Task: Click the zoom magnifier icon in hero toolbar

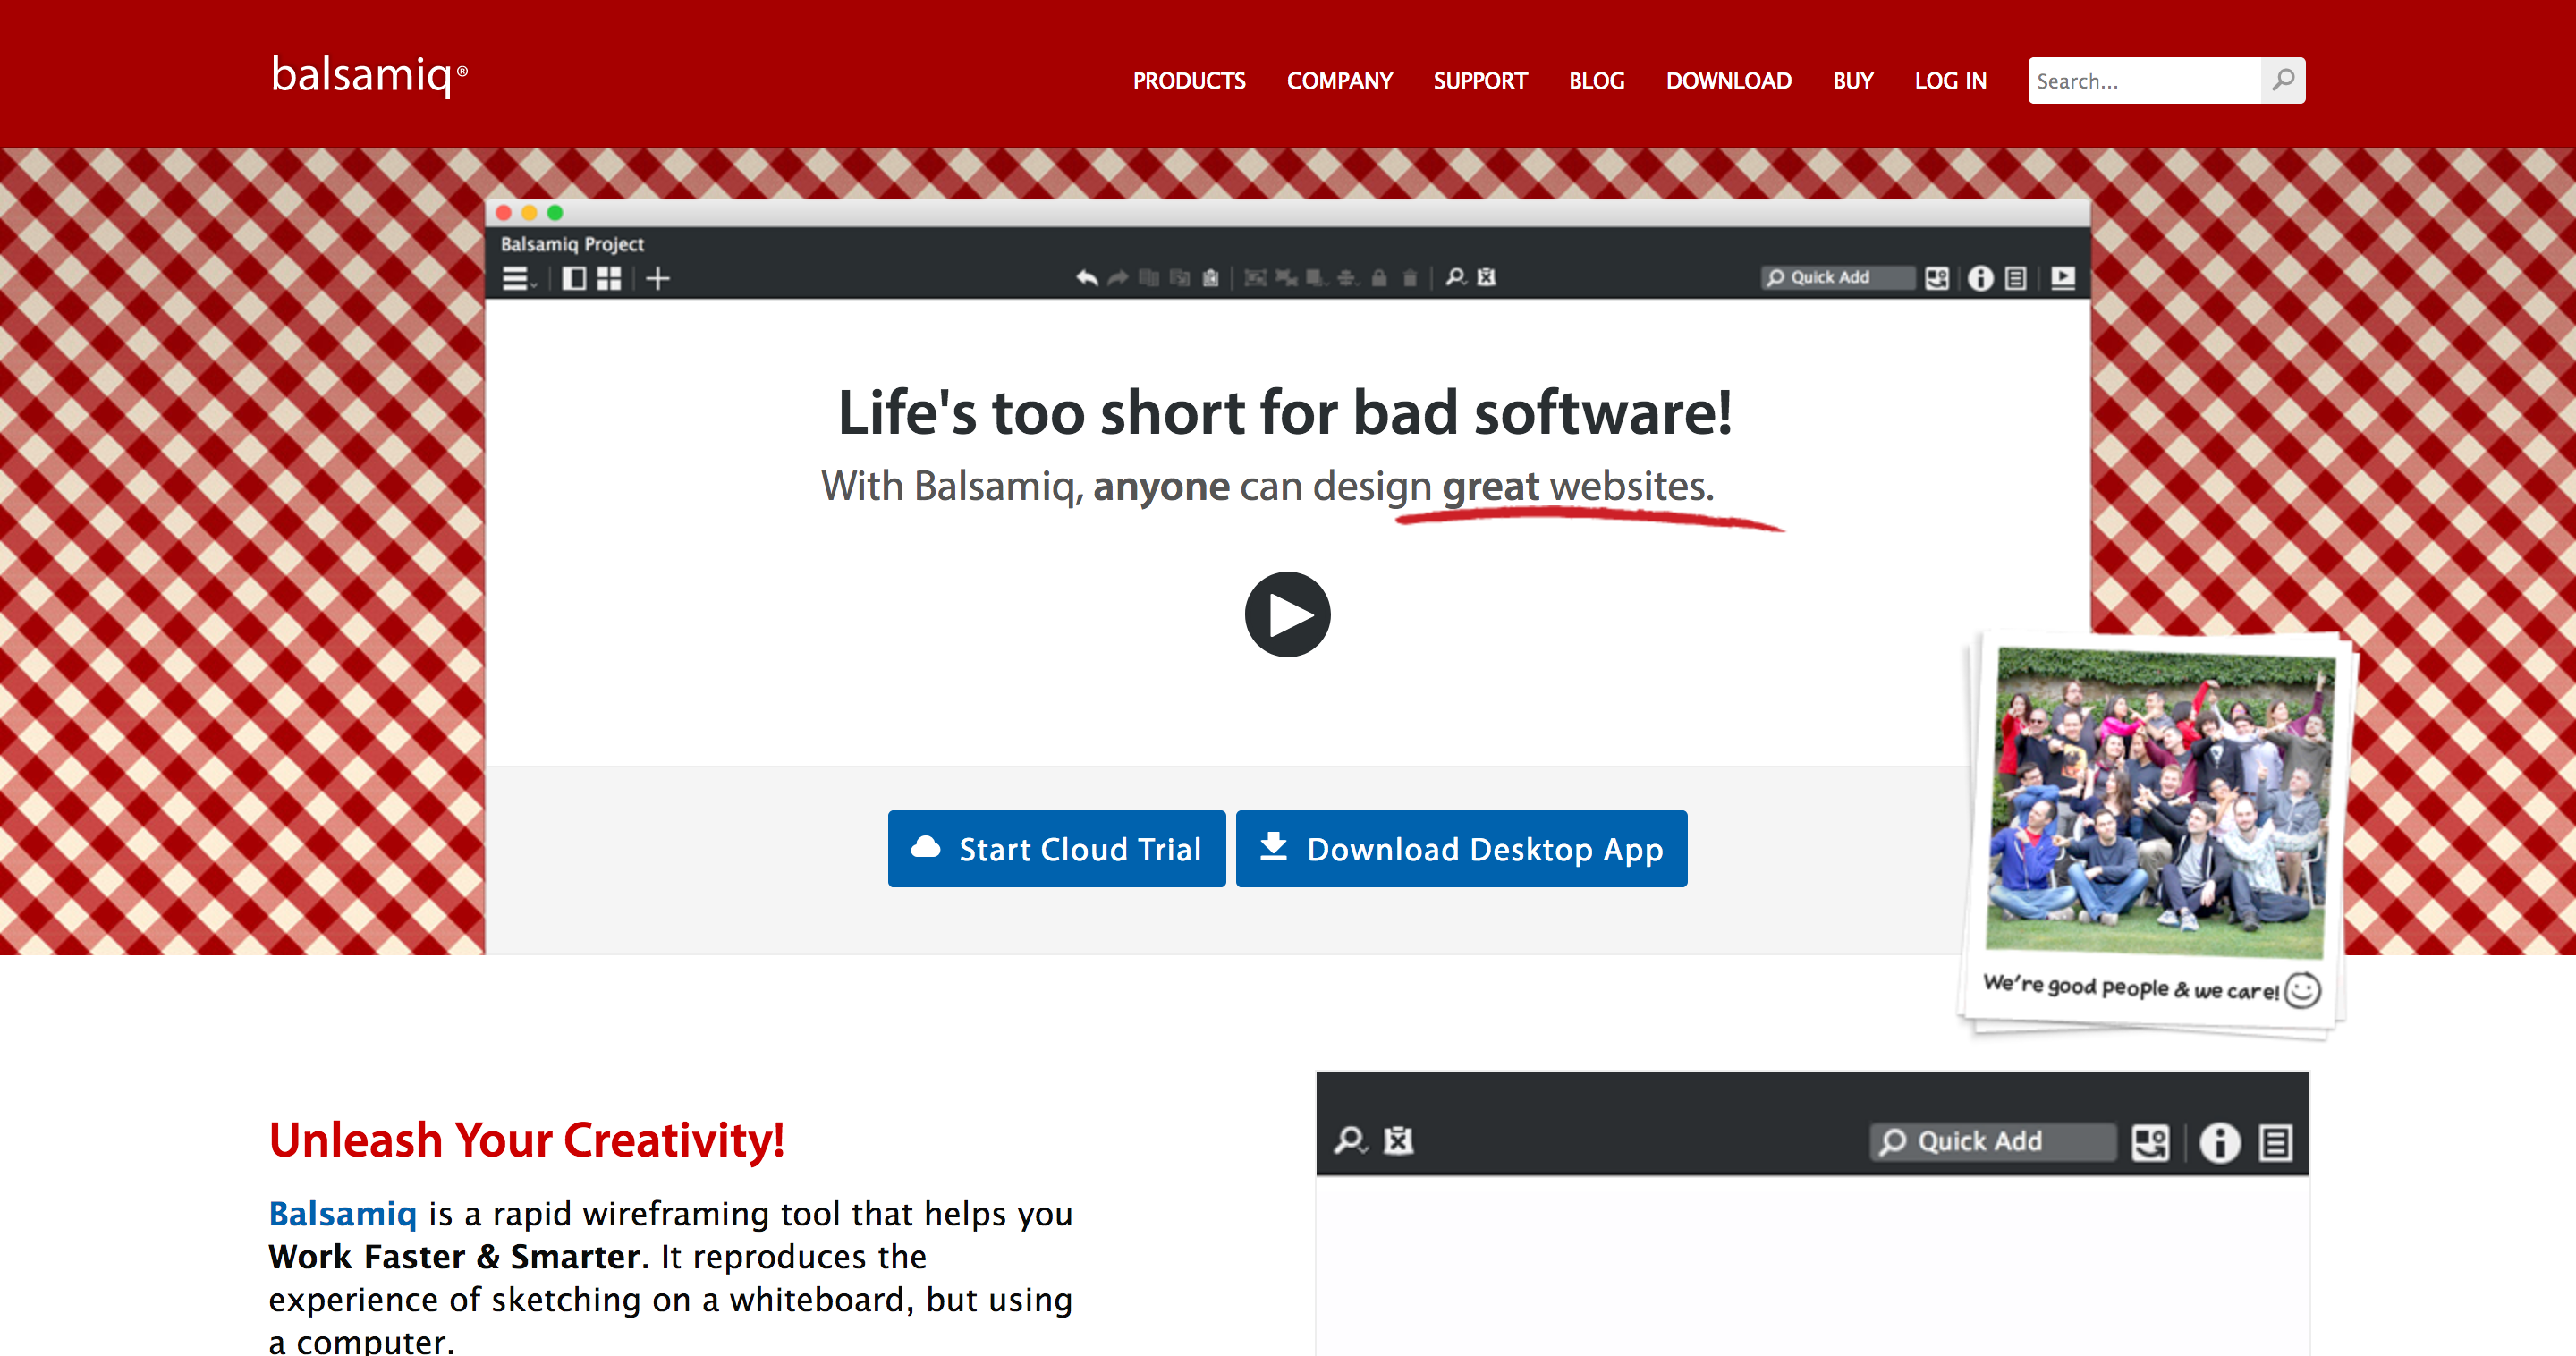Action: click(x=1455, y=277)
